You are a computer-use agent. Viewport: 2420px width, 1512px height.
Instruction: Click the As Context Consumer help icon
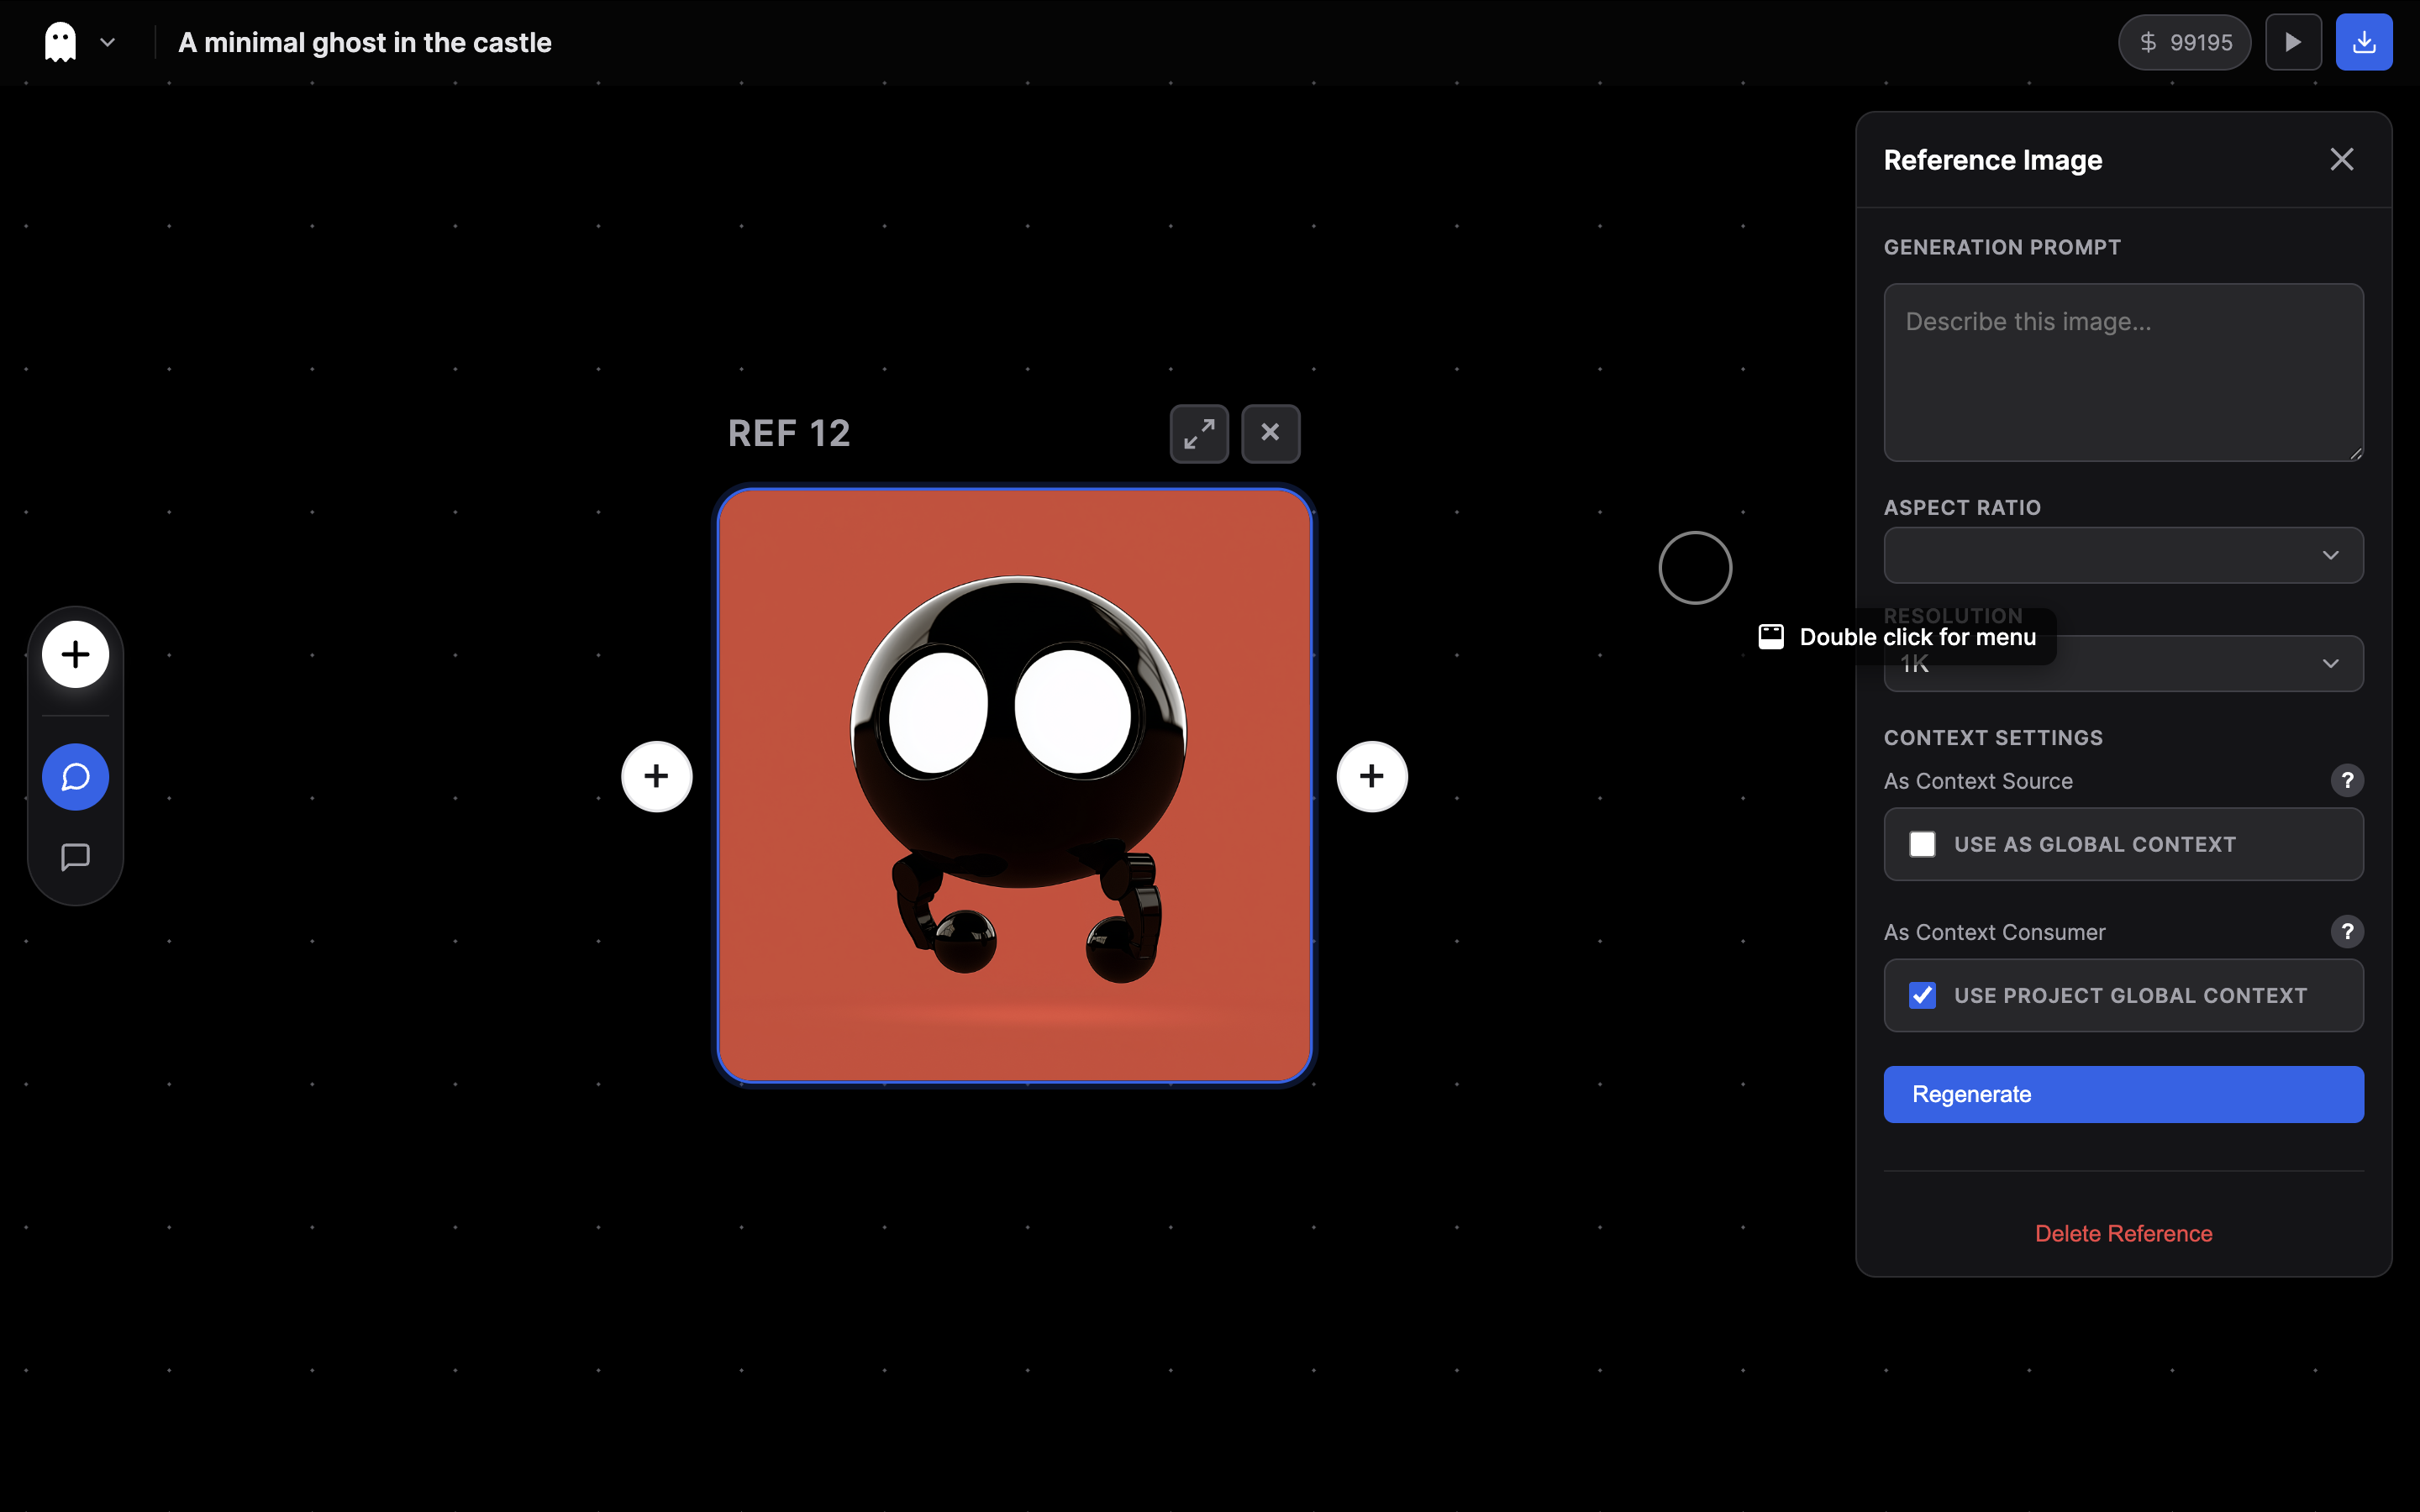2347,931
